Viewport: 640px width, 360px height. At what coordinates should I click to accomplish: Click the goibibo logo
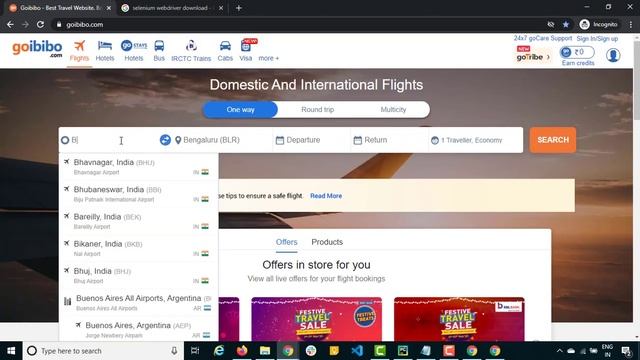click(x=37, y=49)
